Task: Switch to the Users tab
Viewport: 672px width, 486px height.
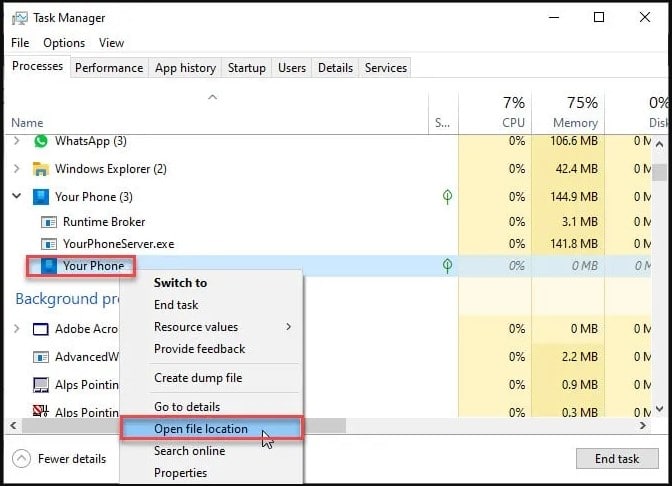Action: (x=292, y=68)
